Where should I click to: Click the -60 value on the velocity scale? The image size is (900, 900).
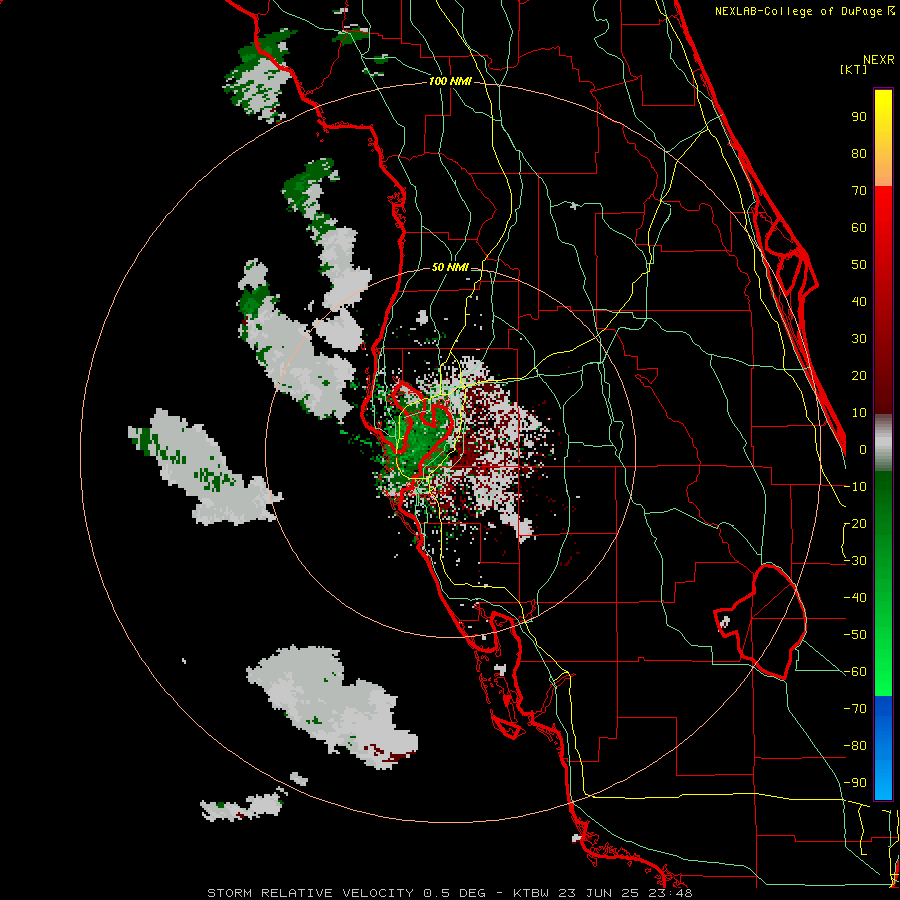click(855, 672)
